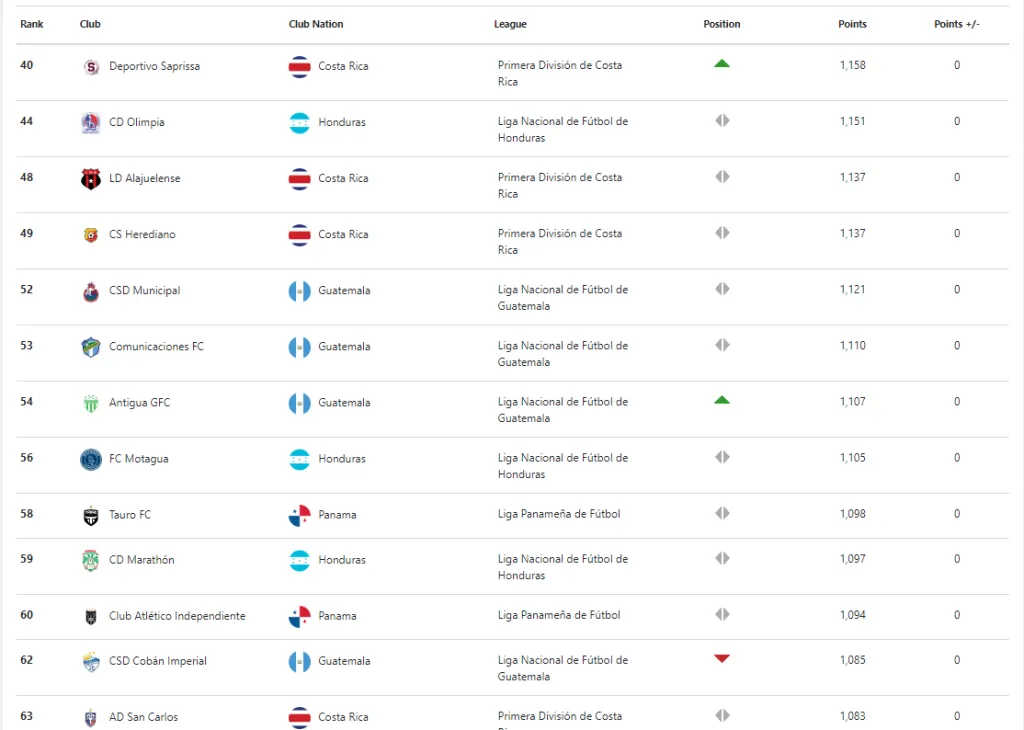
Task: Click the CD Olimpia club crest
Action: pyautogui.click(x=91, y=123)
